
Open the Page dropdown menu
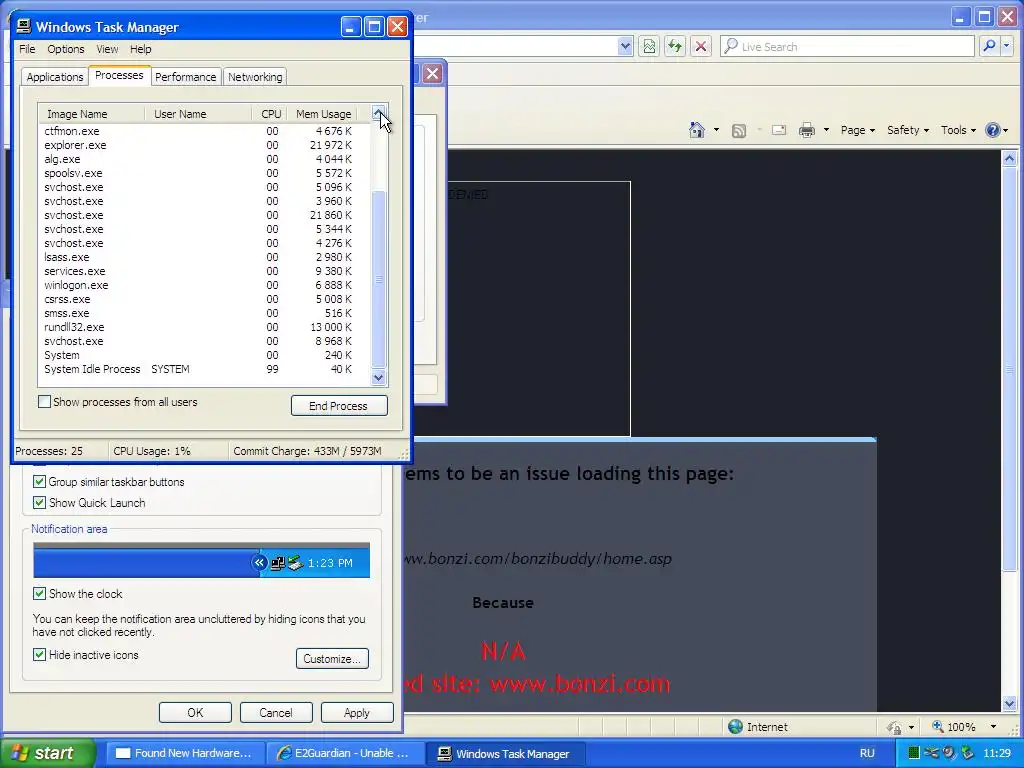point(857,130)
